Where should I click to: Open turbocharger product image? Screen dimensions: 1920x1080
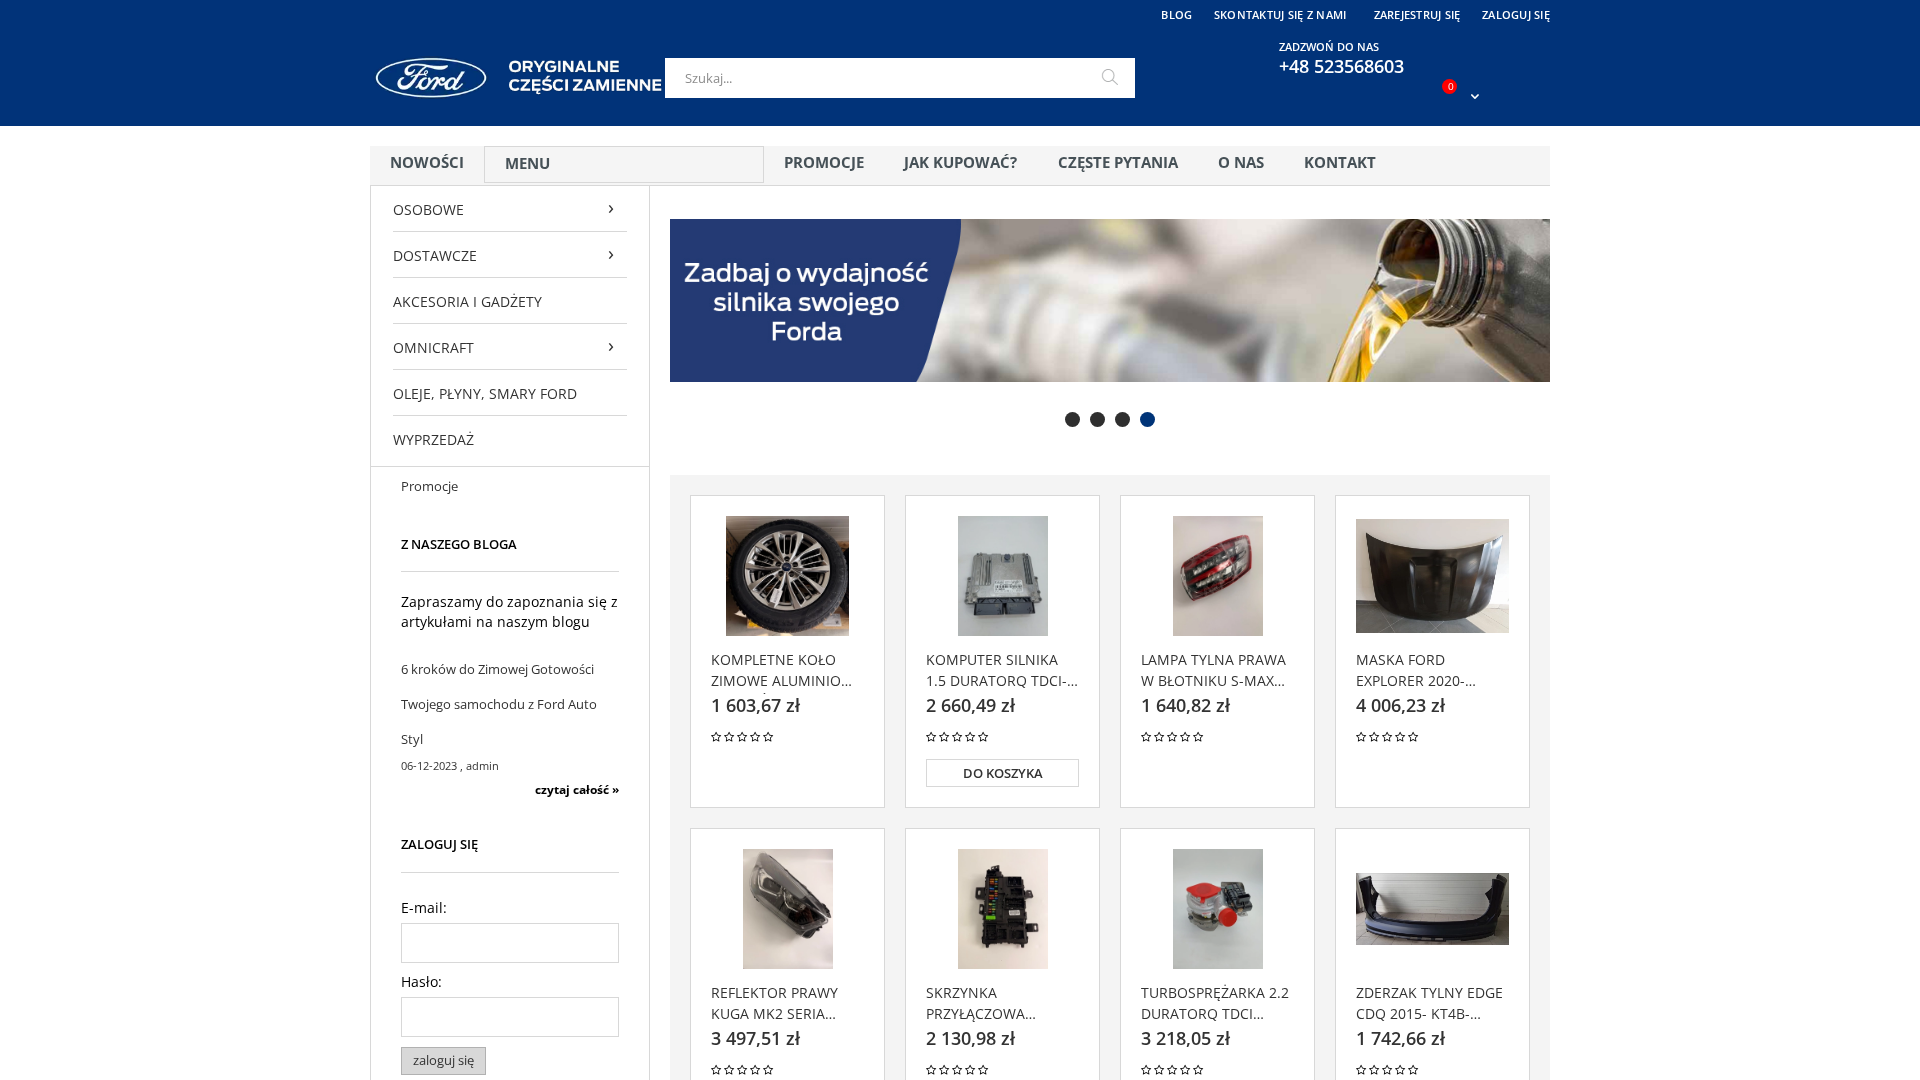coord(1217,909)
